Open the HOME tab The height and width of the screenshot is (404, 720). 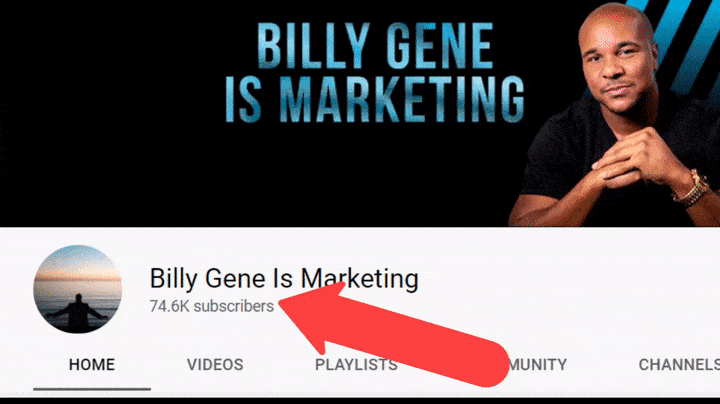coord(92,365)
